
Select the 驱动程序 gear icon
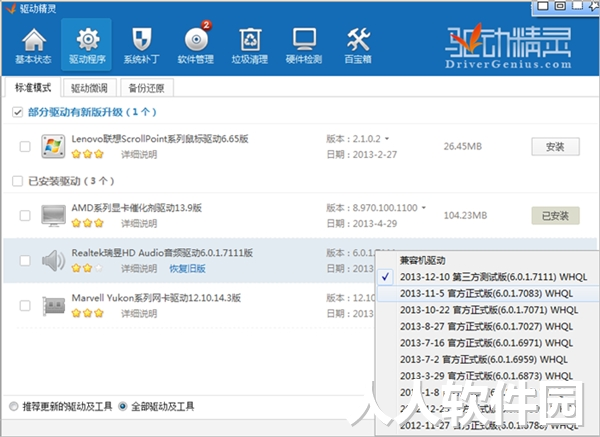[x=87, y=46]
